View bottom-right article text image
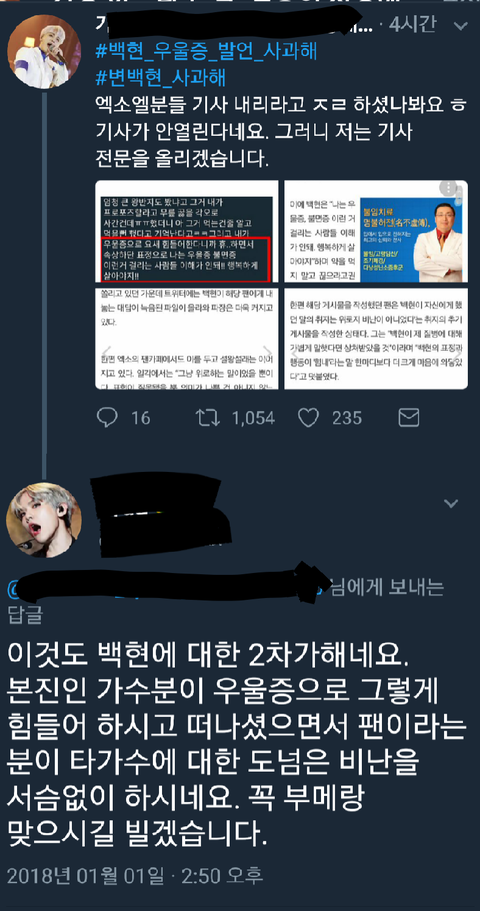Image resolution: width=480 pixels, height=911 pixels. pos(376,338)
